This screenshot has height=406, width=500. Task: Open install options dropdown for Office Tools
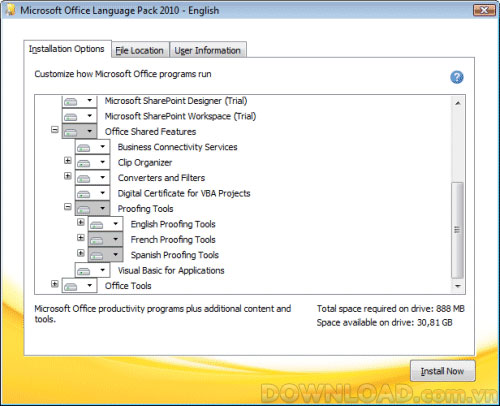click(79, 285)
